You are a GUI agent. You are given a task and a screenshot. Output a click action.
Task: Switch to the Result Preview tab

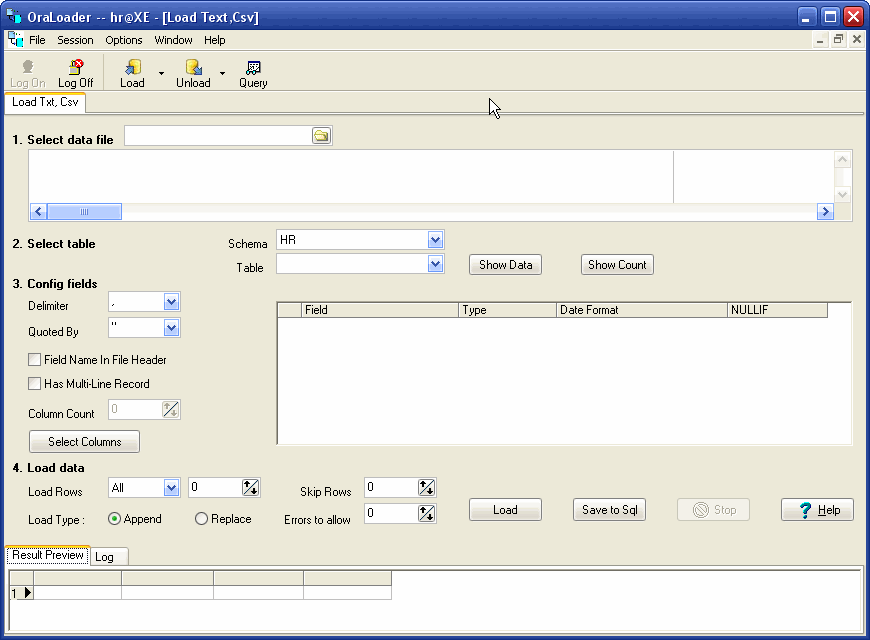coord(48,555)
